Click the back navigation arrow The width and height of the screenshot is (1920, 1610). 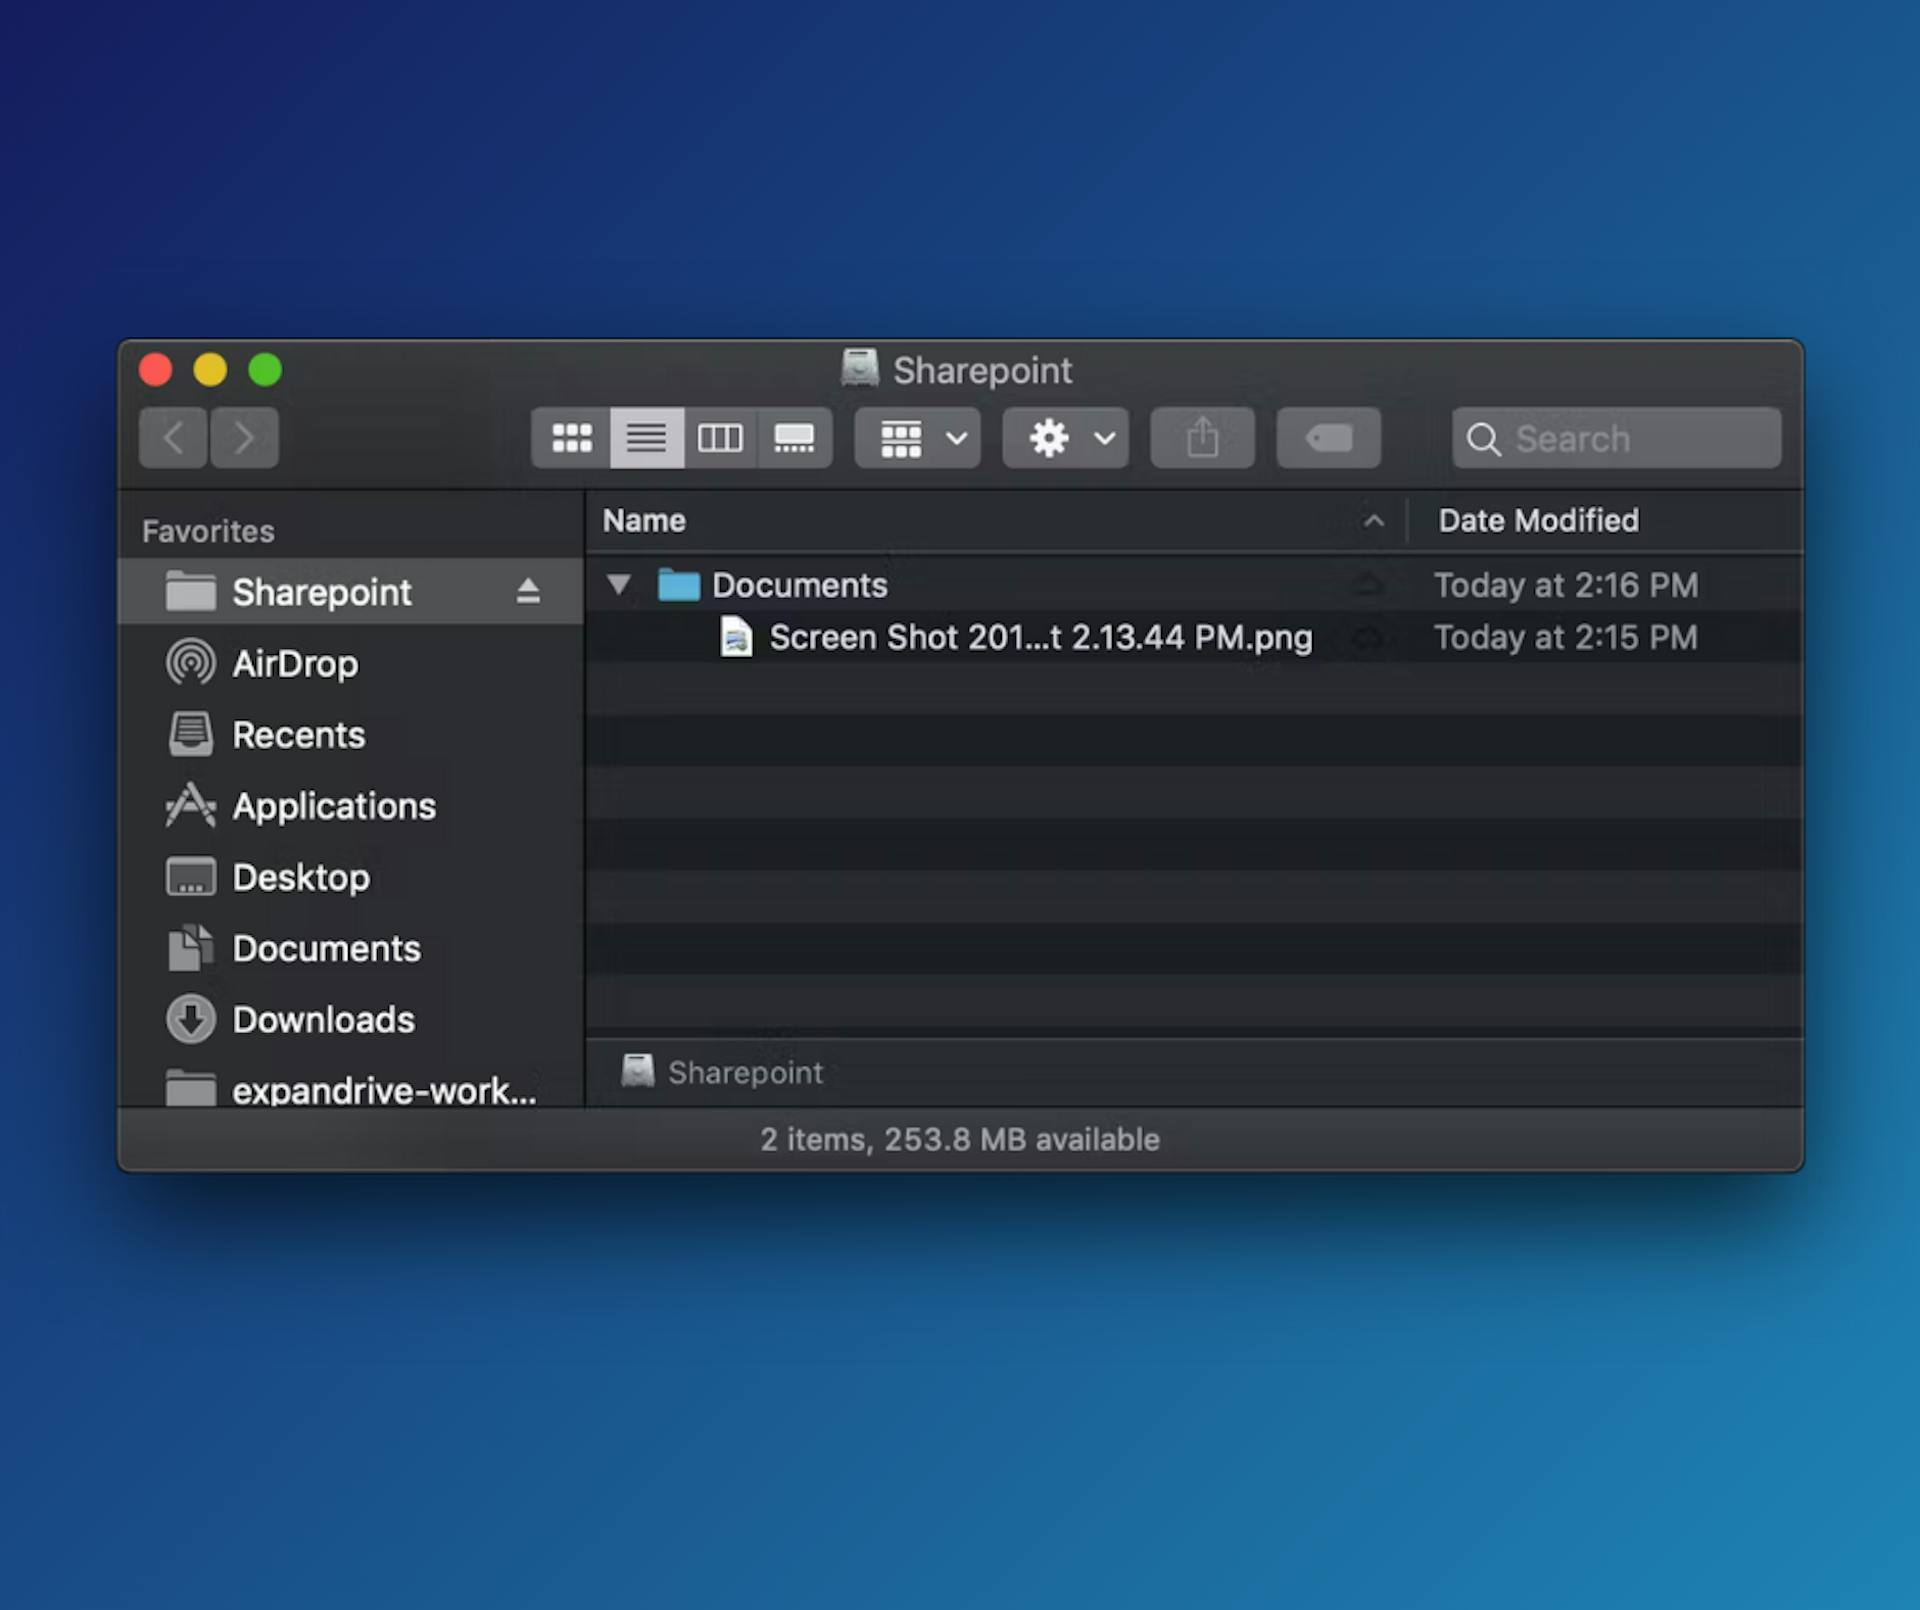coord(172,438)
